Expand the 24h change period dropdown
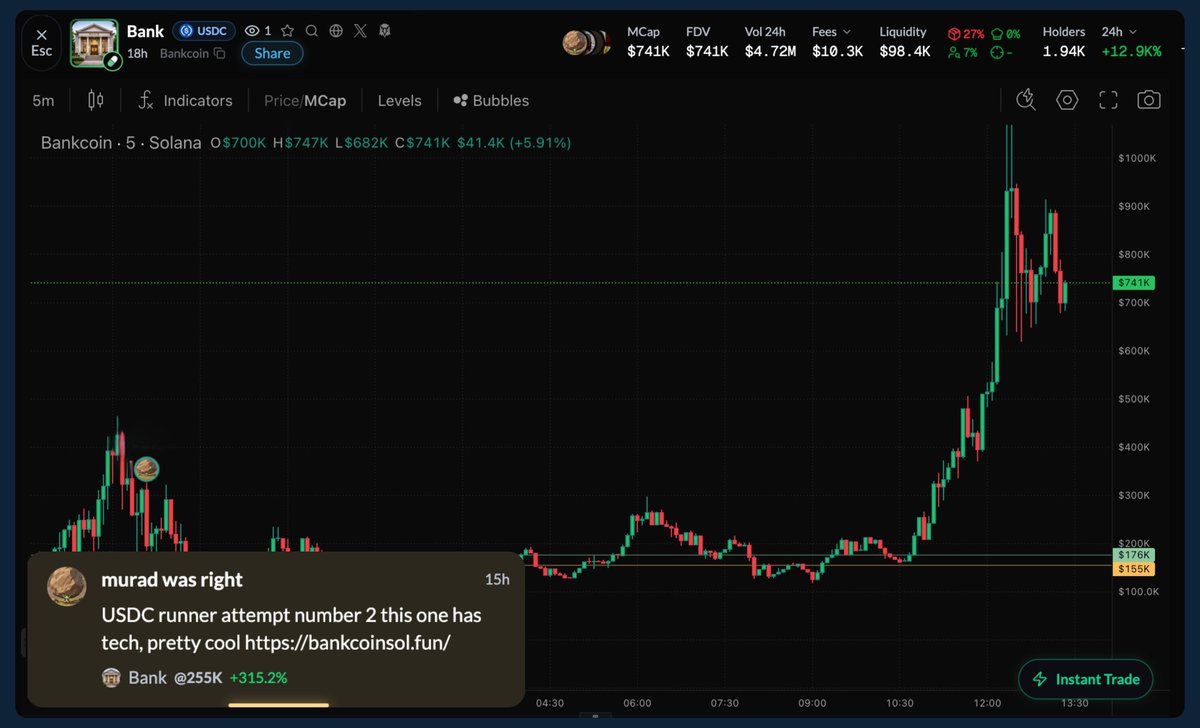 (x=1118, y=32)
